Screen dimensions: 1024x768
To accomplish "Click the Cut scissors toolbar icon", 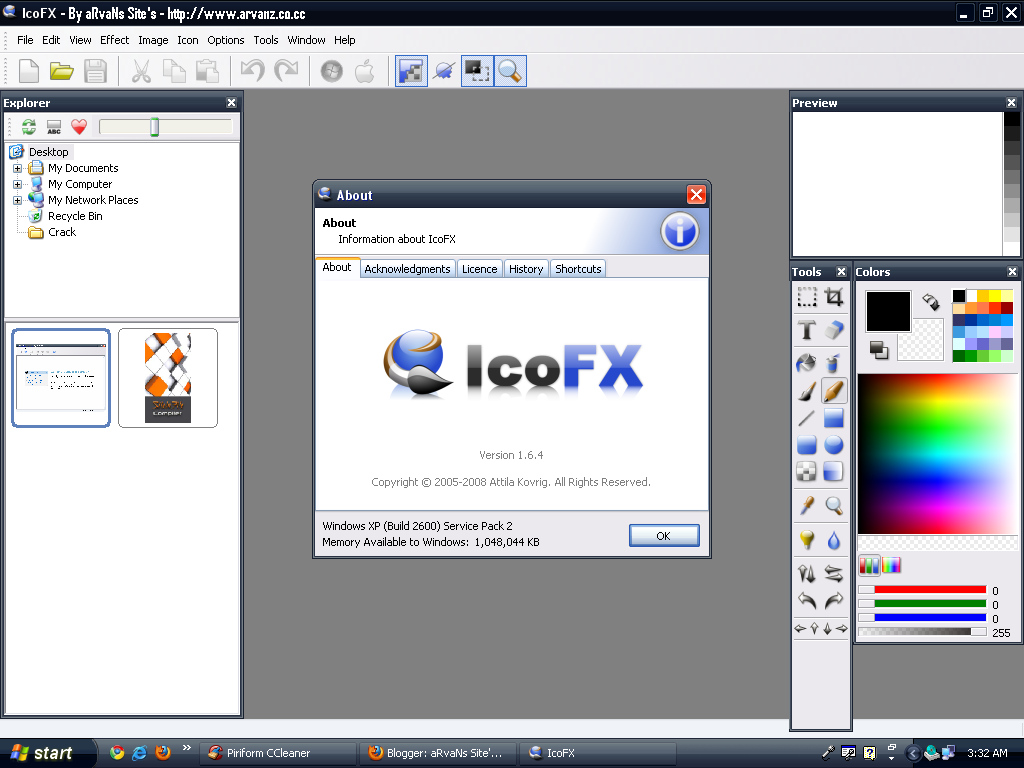I will 140,71.
